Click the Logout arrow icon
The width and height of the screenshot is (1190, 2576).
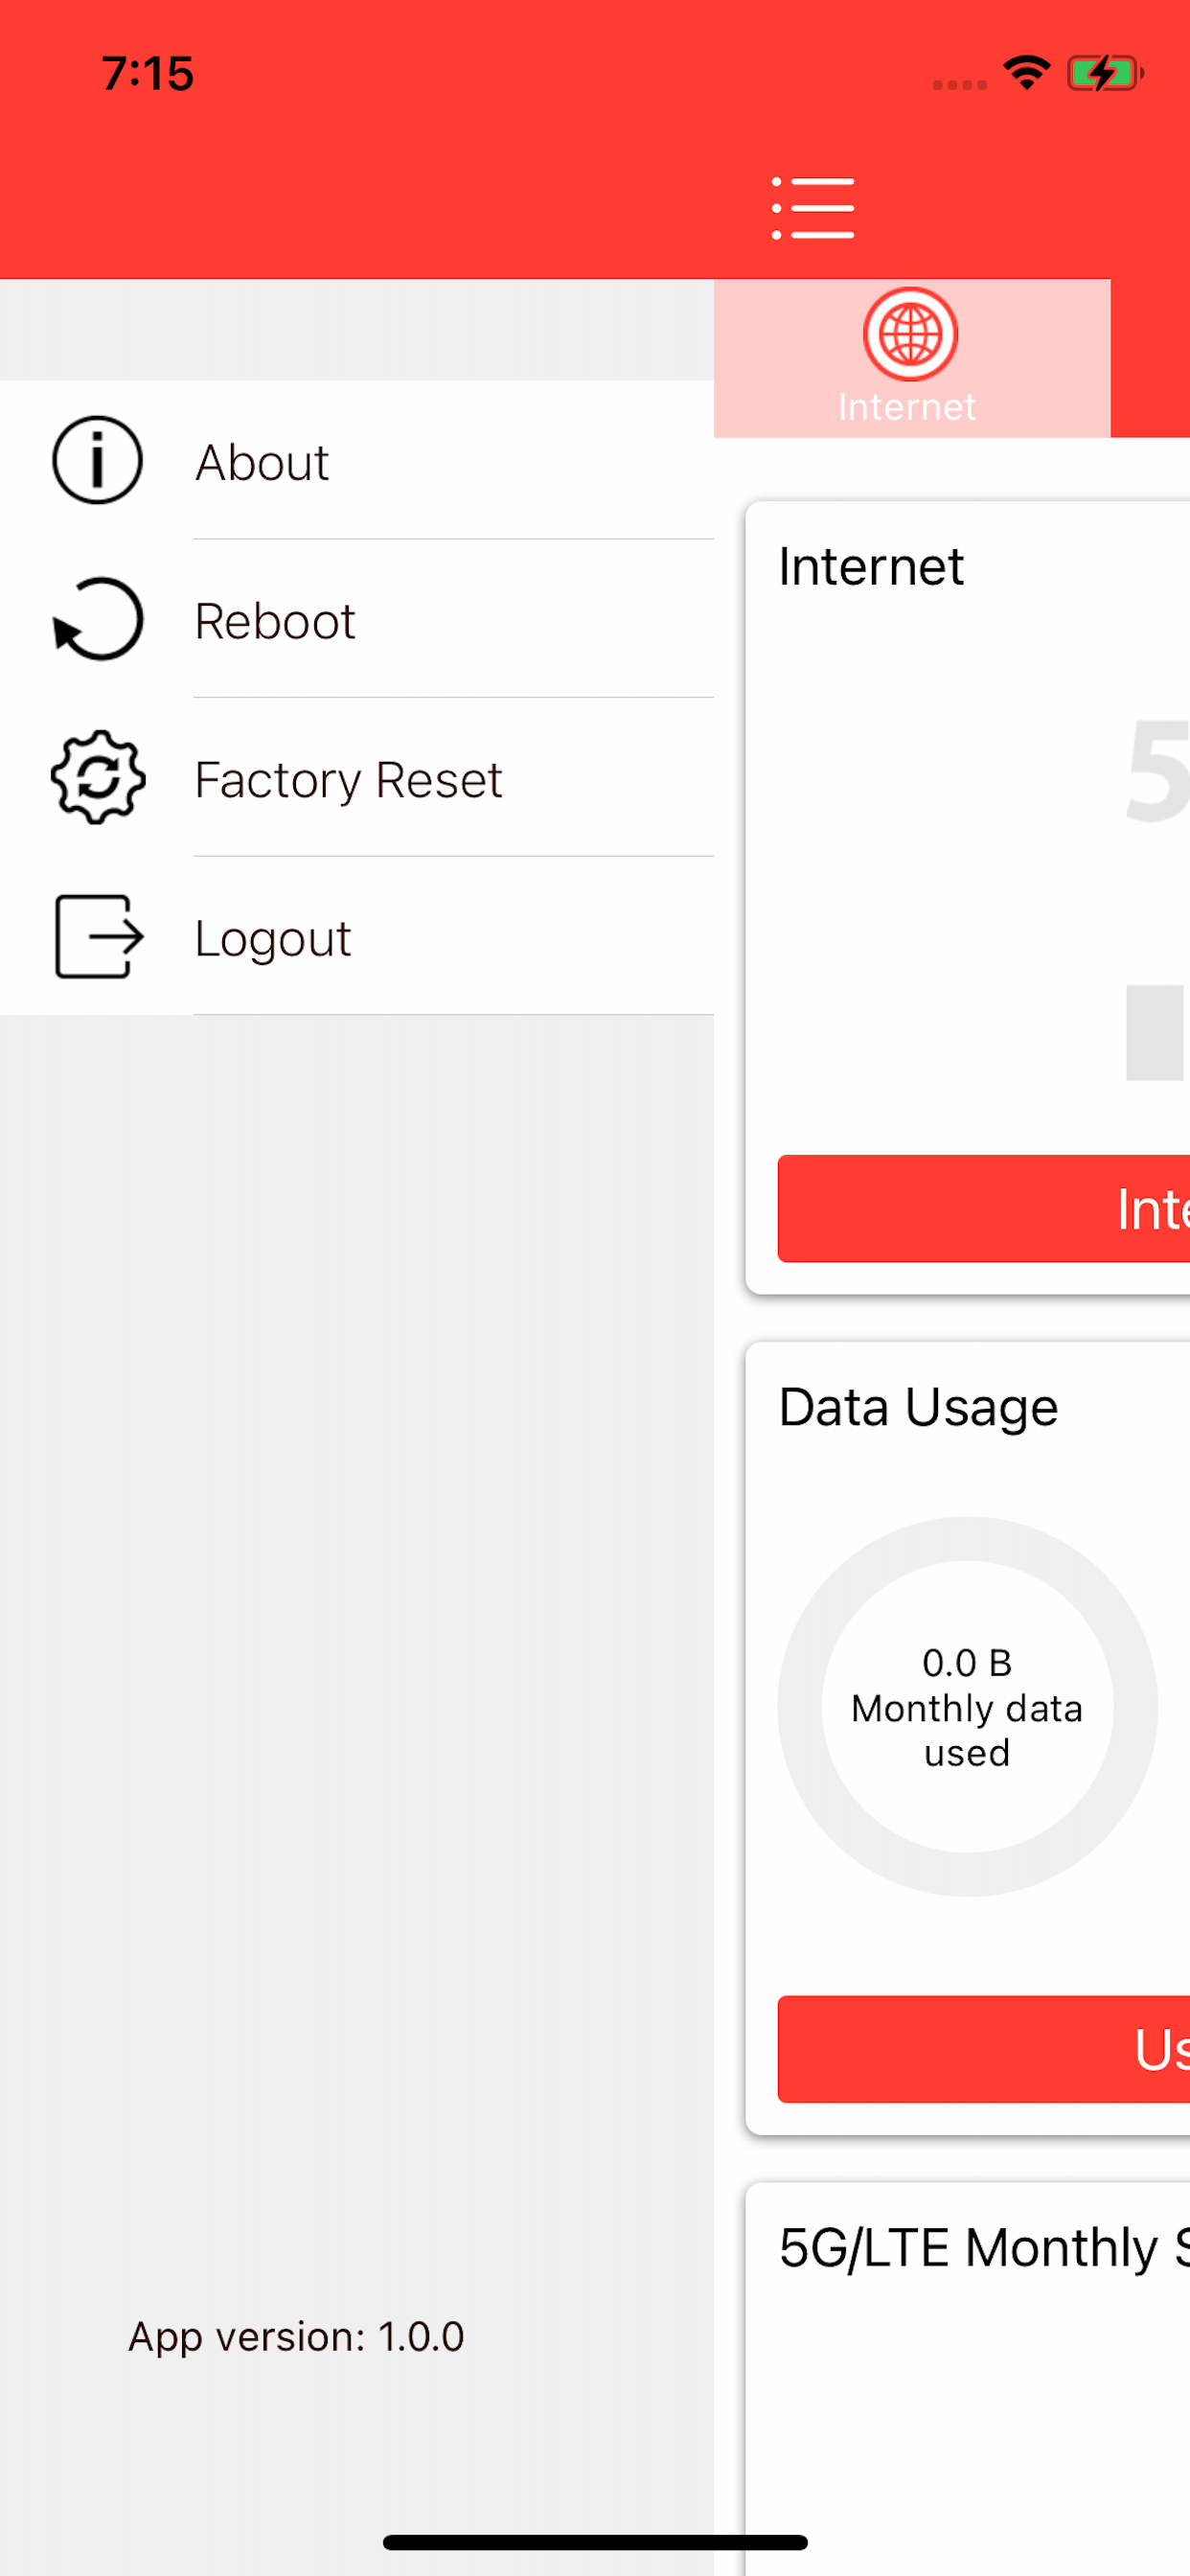pyautogui.click(x=98, y=936)
